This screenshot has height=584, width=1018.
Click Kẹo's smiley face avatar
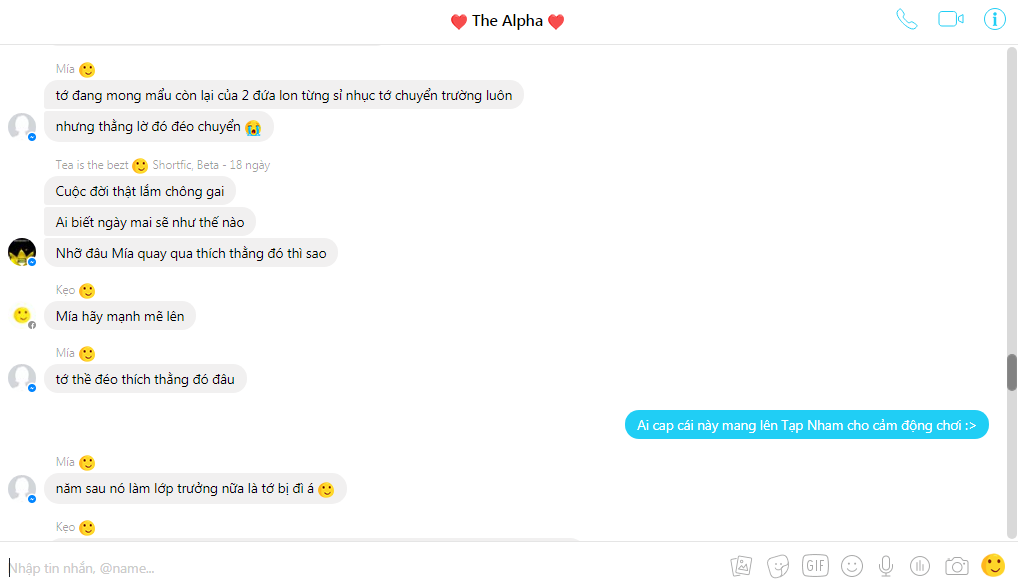22,315
